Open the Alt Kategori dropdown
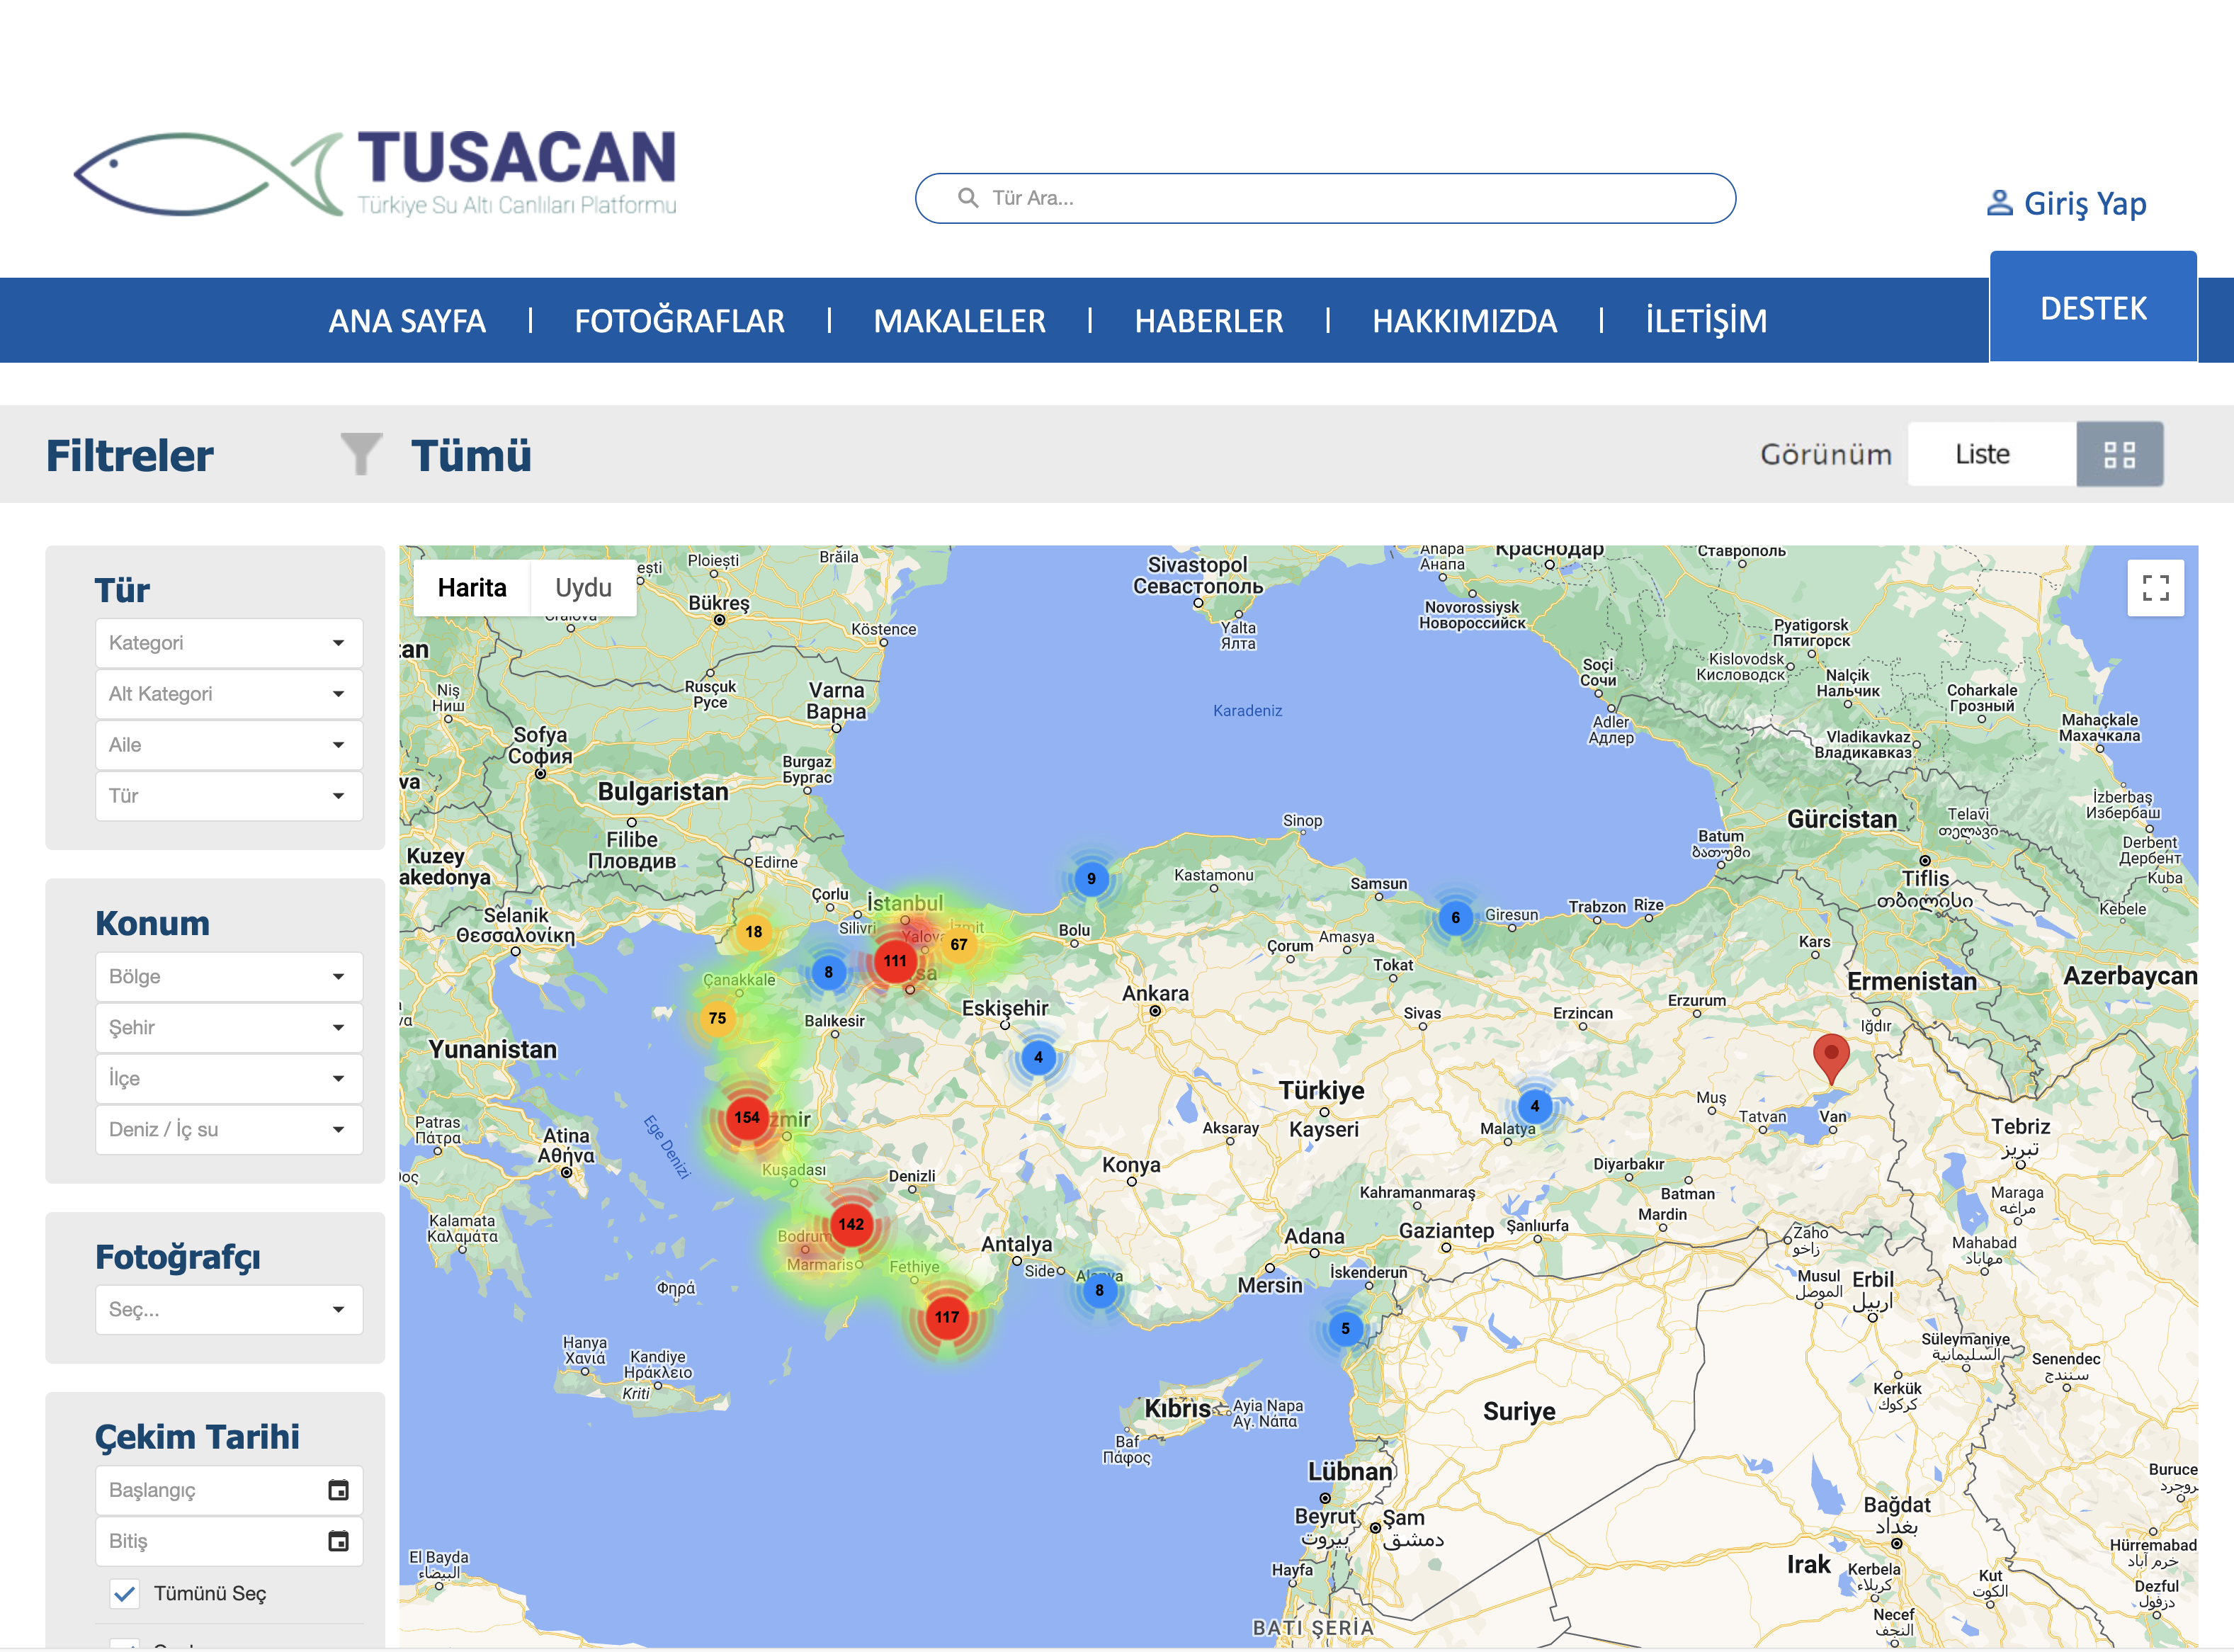Image resolution: width=2234 pixels, height=1652 pixels. point(229,694)
